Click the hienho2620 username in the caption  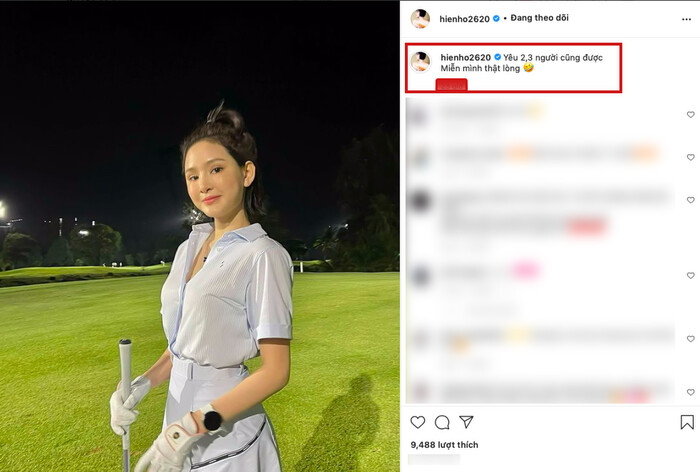pos(466,57)
